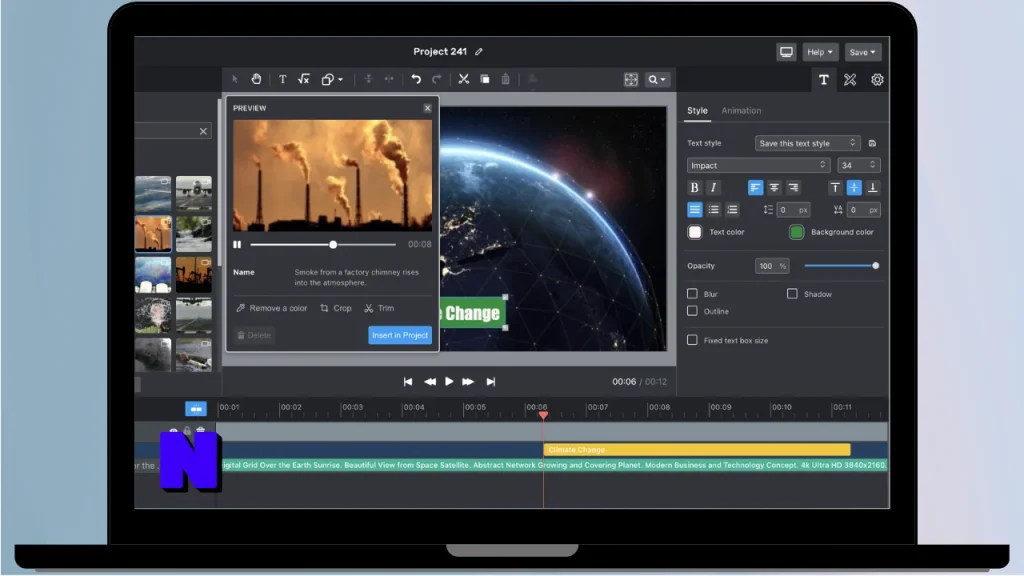The width and height of the screenshot is (1024, 576).
Task: Select plain paragraph list style
Action: 694,210
